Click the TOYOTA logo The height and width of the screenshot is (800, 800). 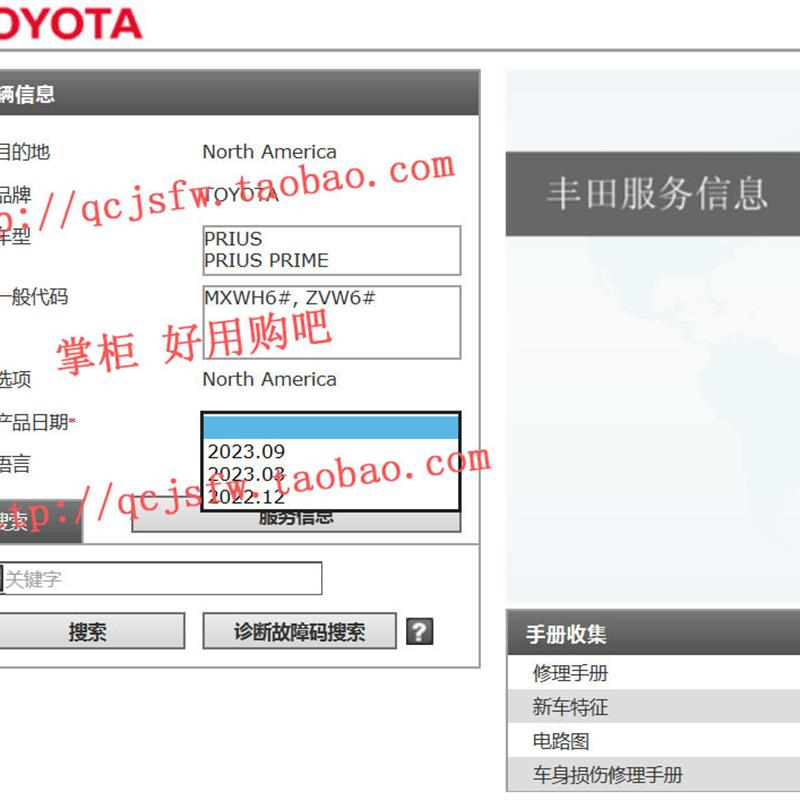(x=70, y=23)
